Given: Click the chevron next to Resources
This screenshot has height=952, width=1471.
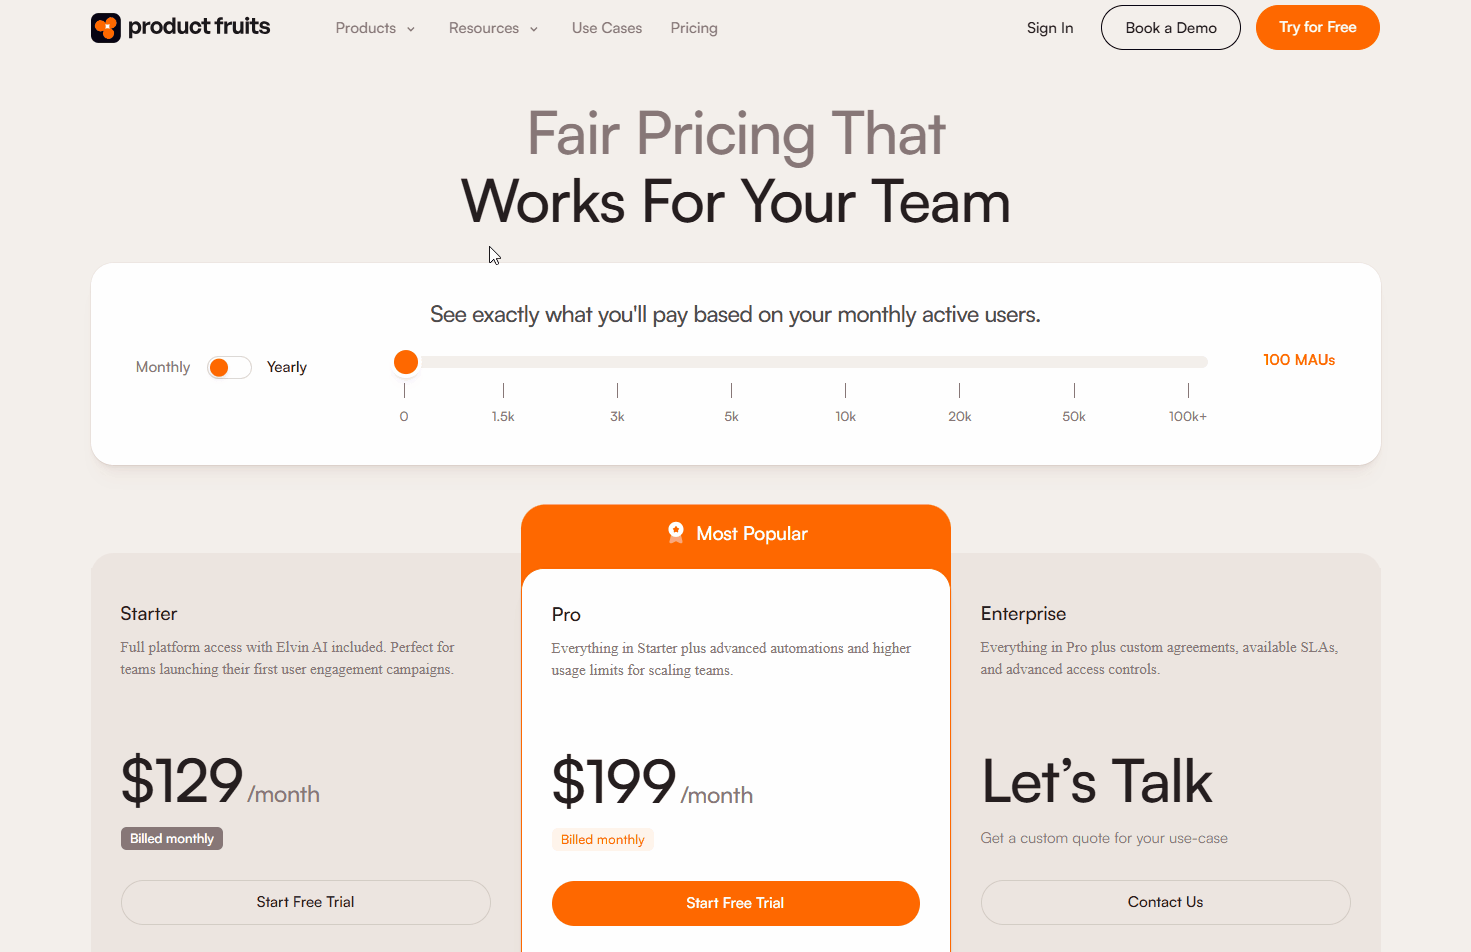Looking at the screenshot, I should click(x=534, y=29).
